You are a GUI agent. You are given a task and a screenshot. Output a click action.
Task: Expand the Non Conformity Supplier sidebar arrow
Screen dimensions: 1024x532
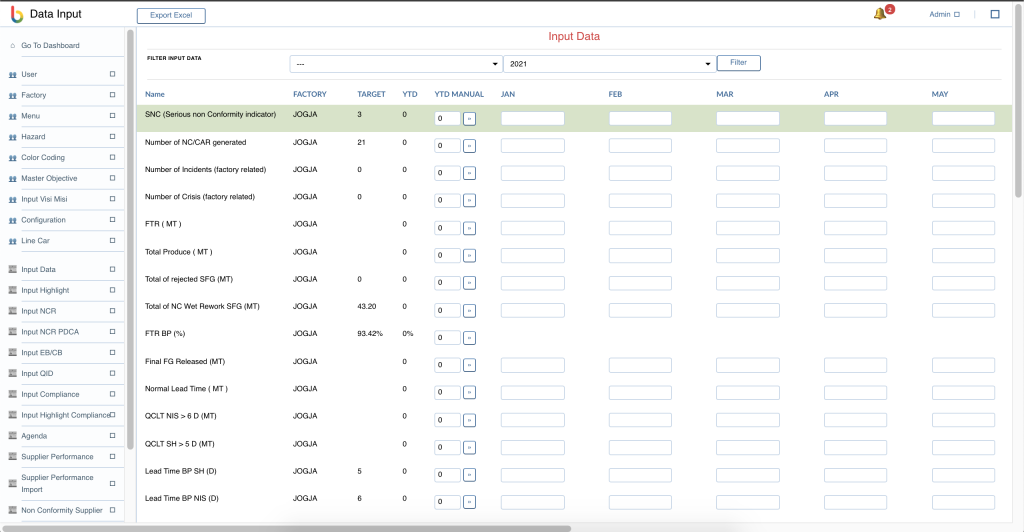(112, 510)
